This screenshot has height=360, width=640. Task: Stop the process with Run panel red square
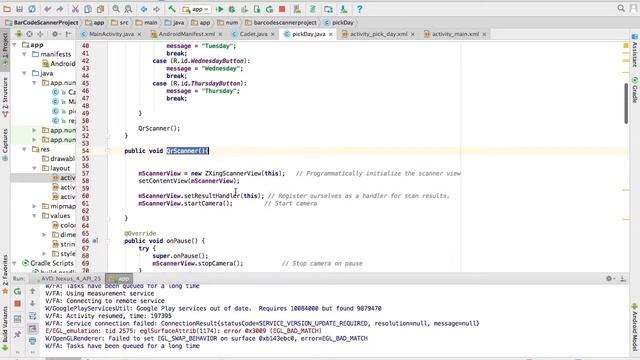tap(17, 304)
